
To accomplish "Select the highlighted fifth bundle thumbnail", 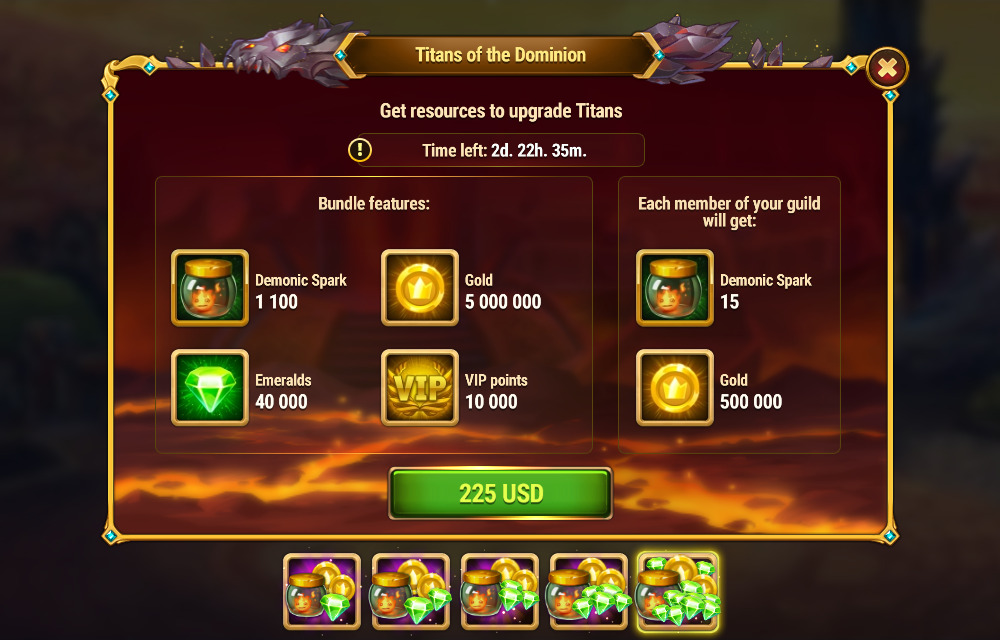I will 678,592.
